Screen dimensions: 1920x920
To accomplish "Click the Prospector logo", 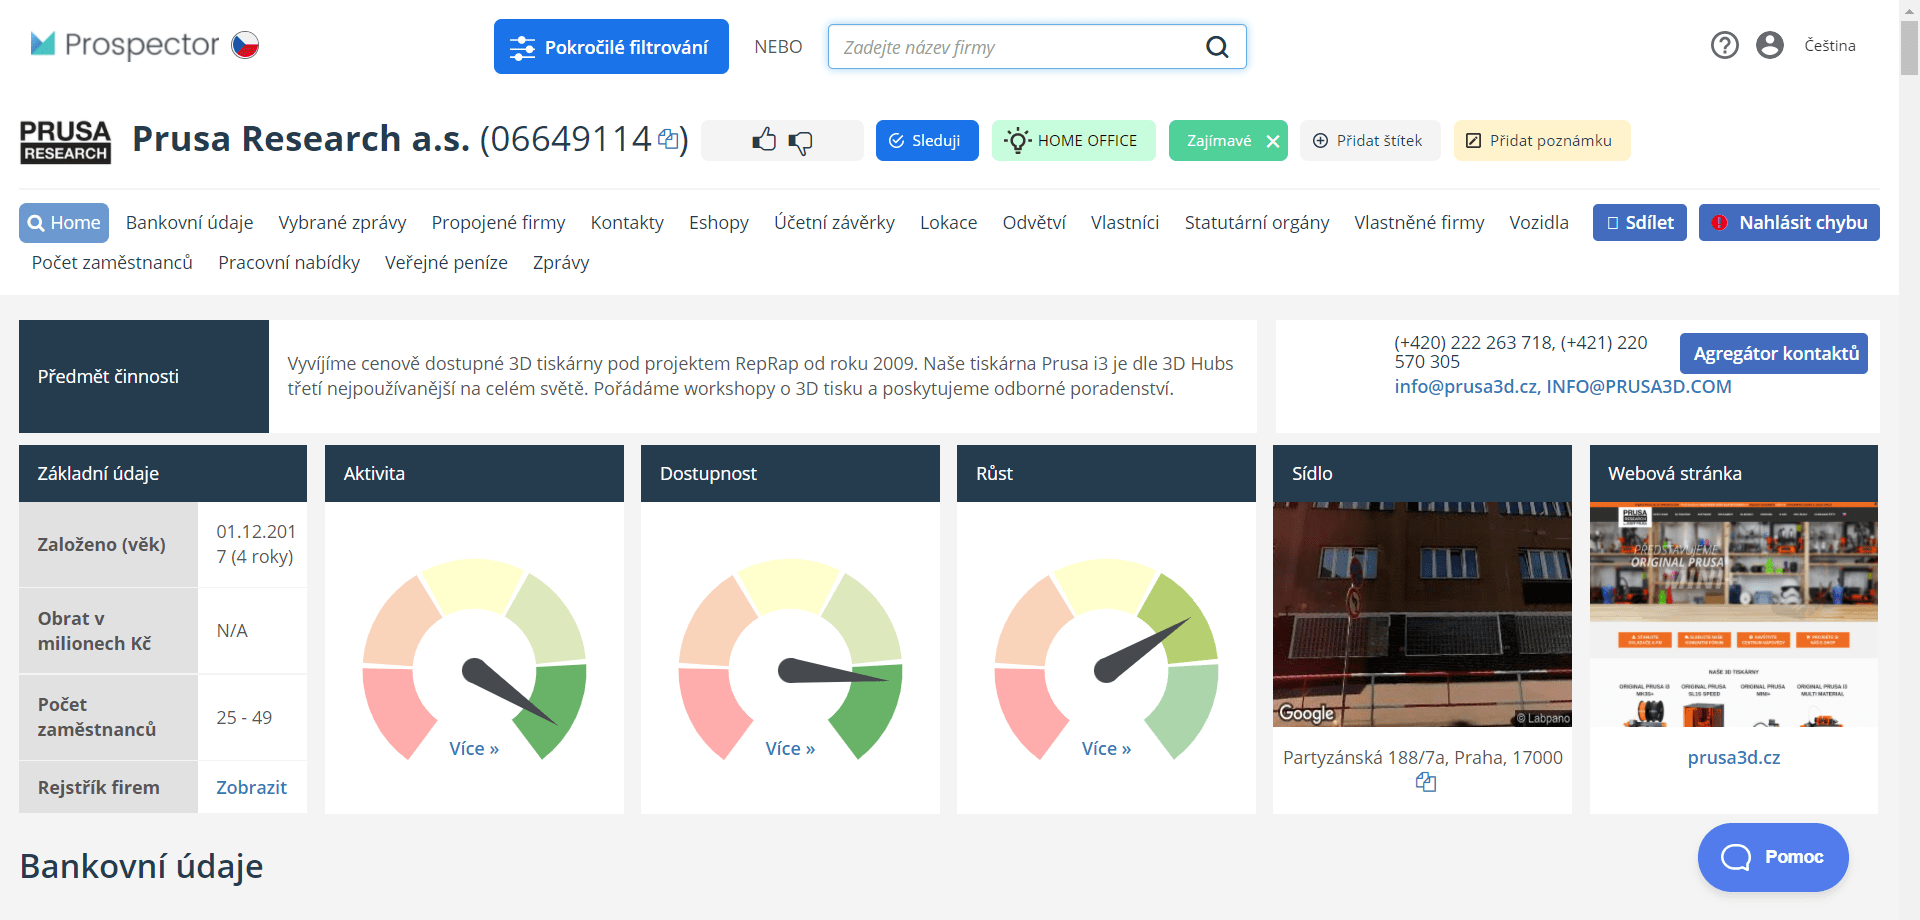I will 124,45.
